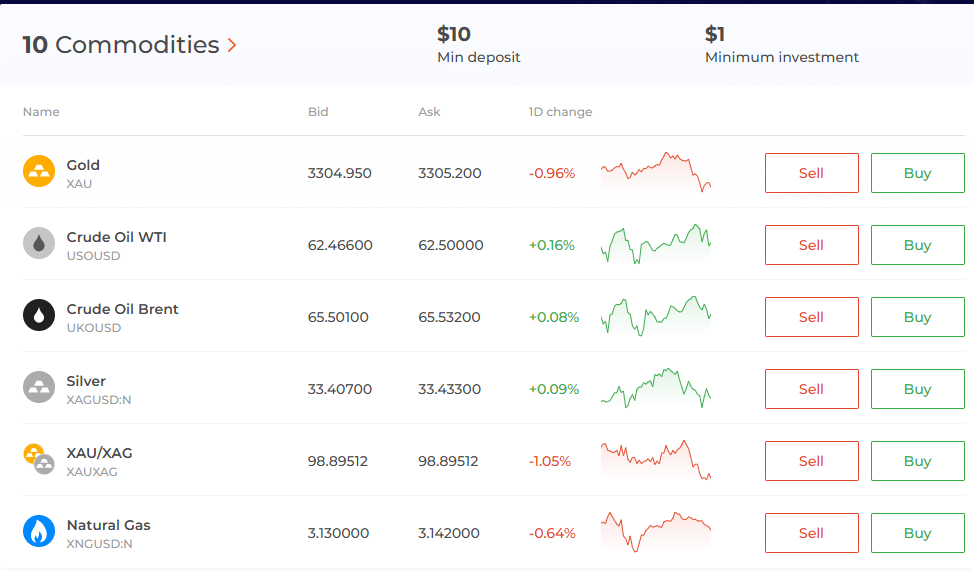This screenshot has height=571, width=974.
Task: Buy Crude Oil Brent
Action: pyautogui.click(x=917, y=317)
